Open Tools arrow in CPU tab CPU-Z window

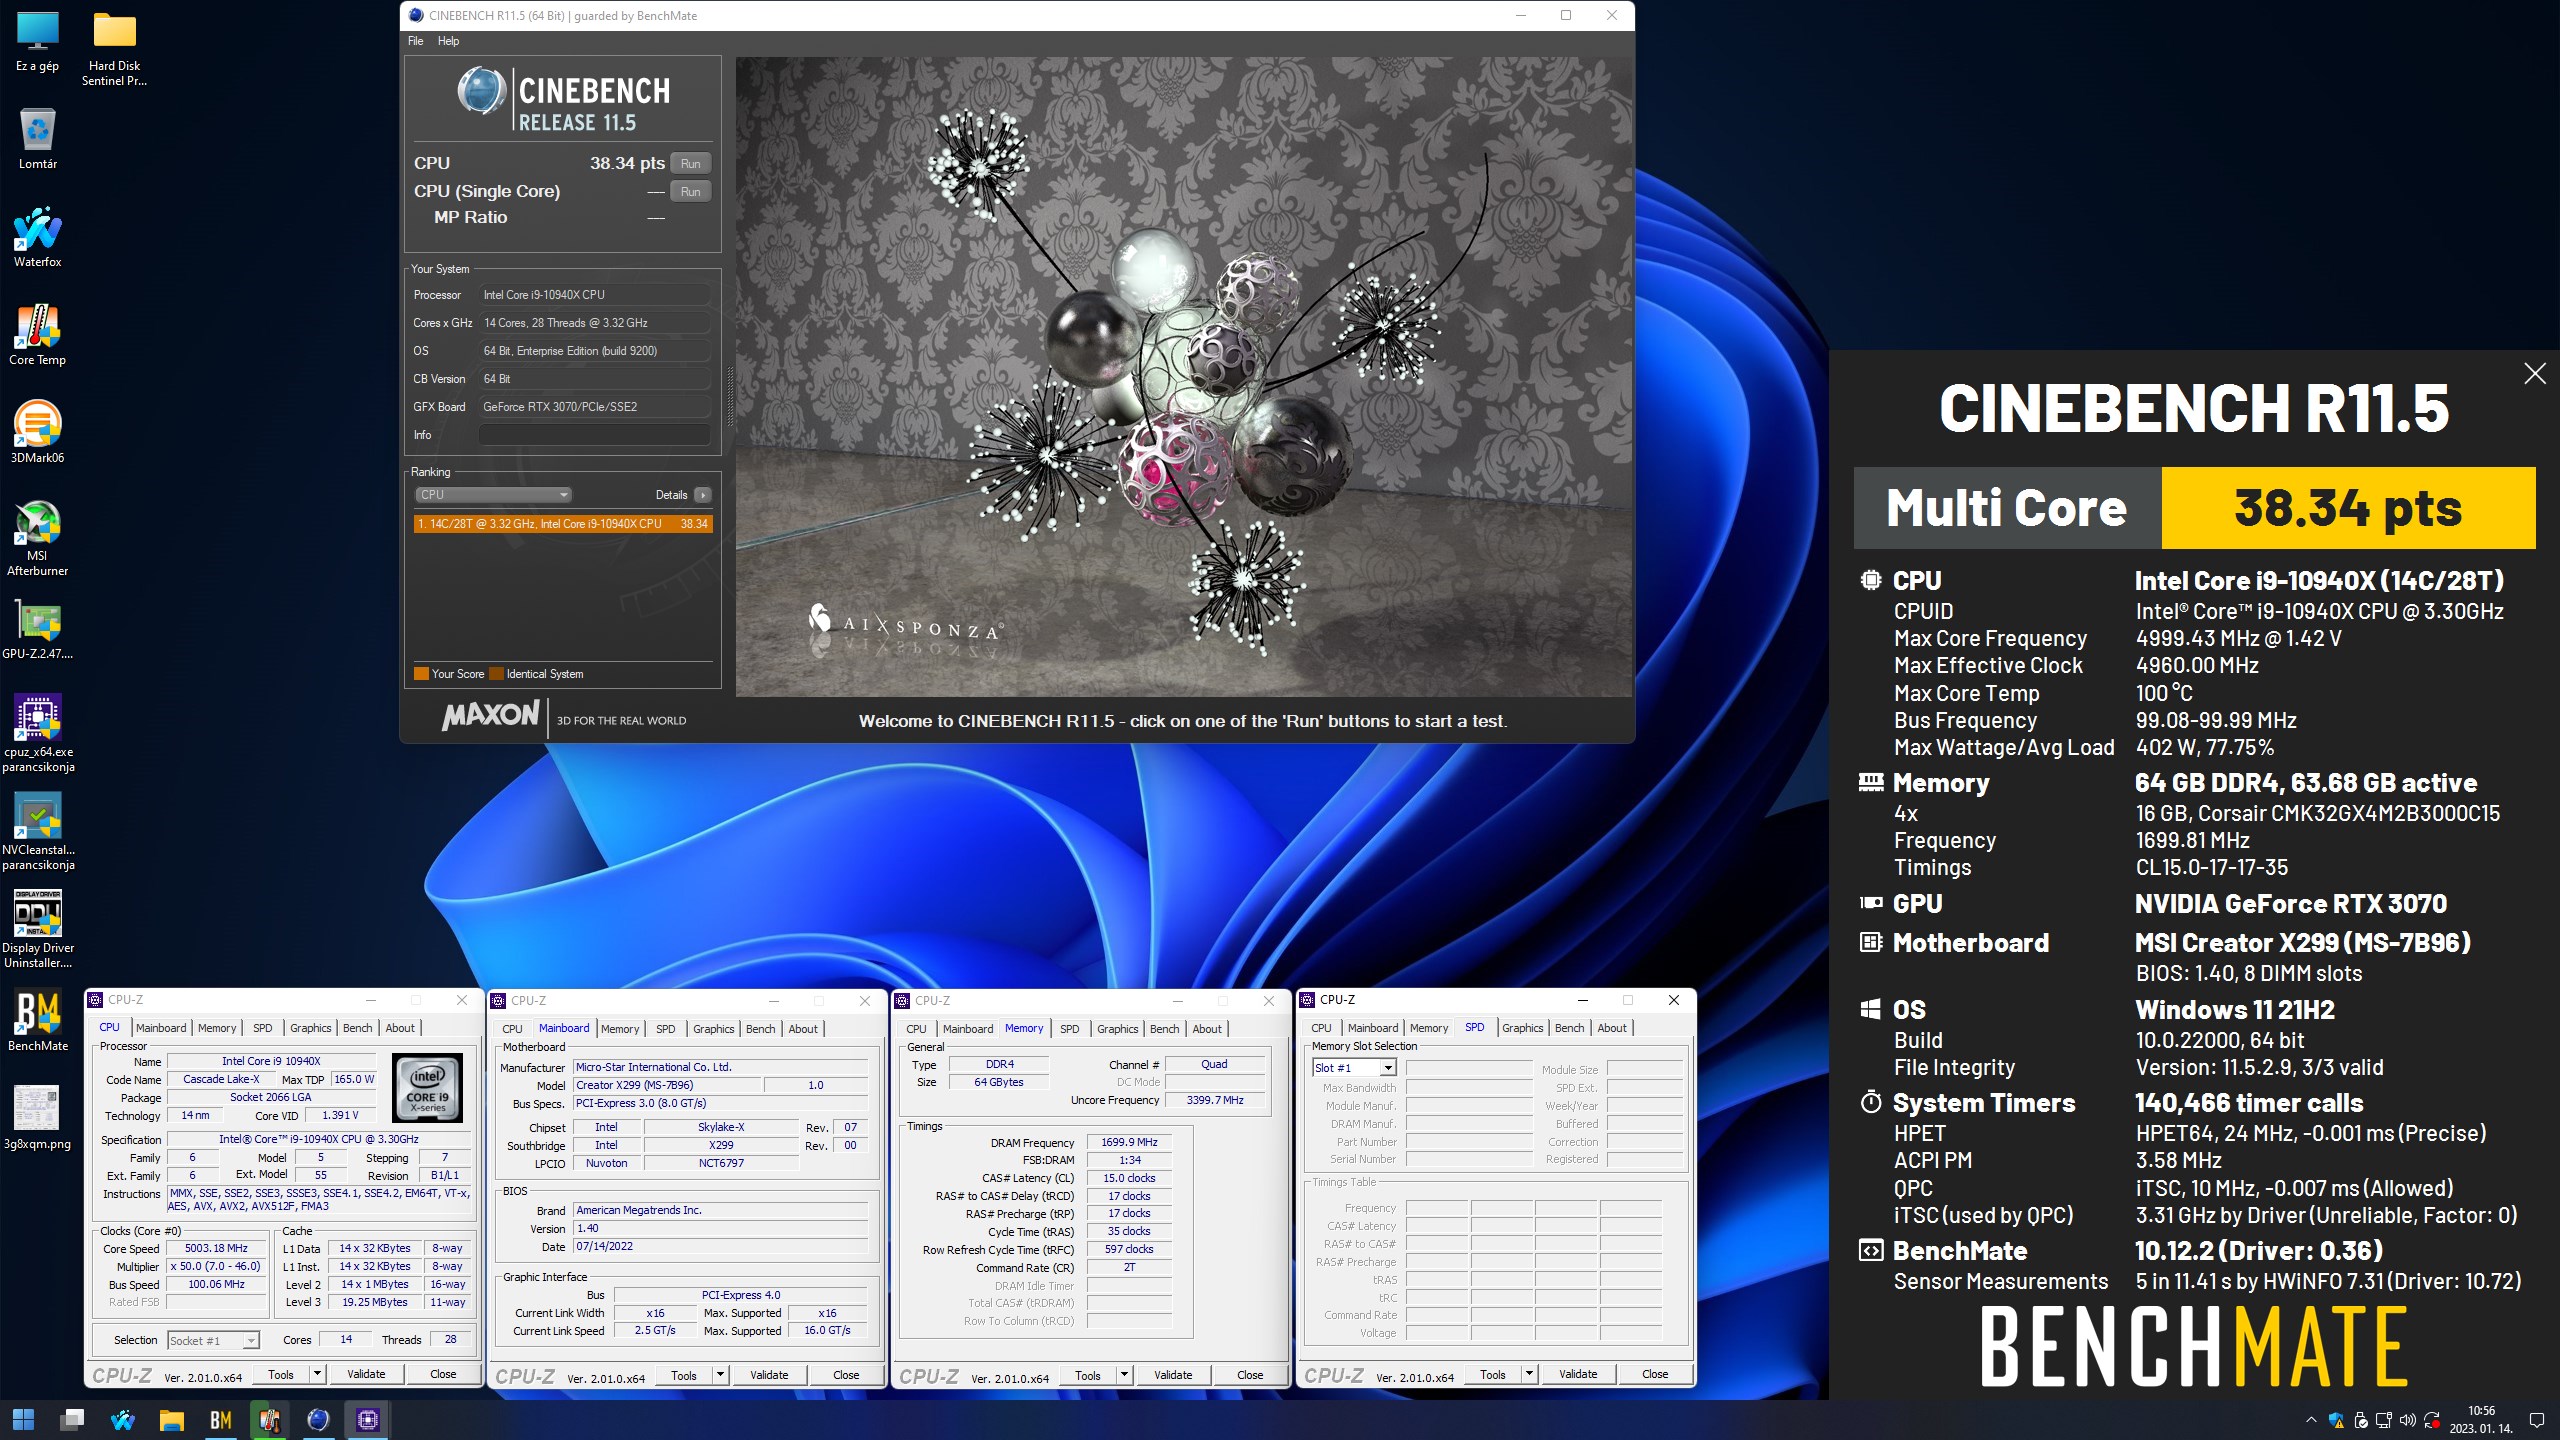[317, 1374]
